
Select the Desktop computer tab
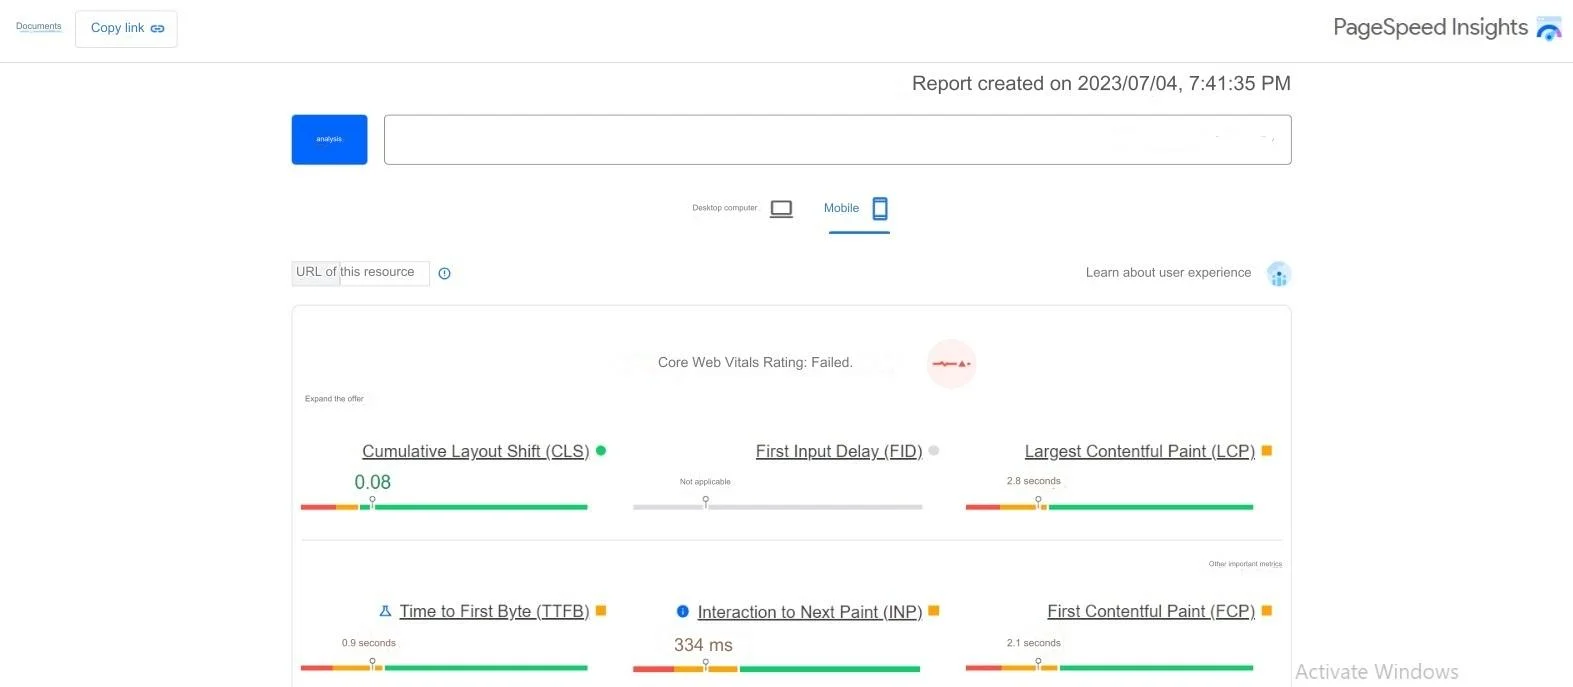pos(742,208)
